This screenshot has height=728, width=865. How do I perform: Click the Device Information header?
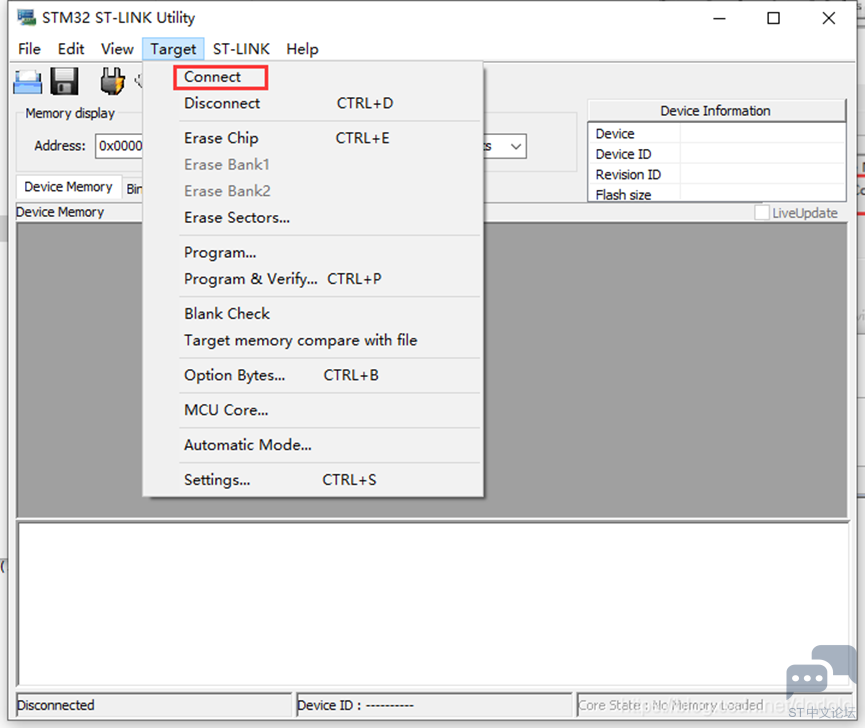(x=716, y=111)
